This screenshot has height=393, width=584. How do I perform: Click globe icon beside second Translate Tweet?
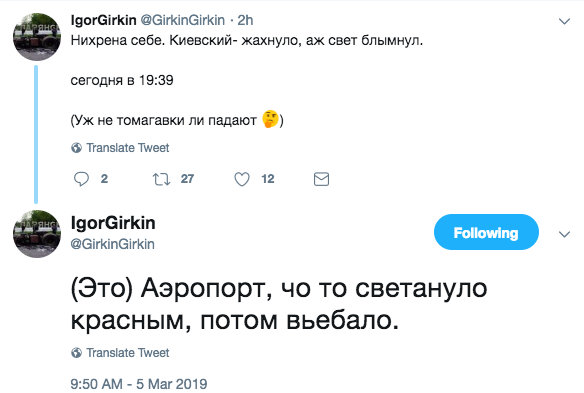click(x=76, y=352)
